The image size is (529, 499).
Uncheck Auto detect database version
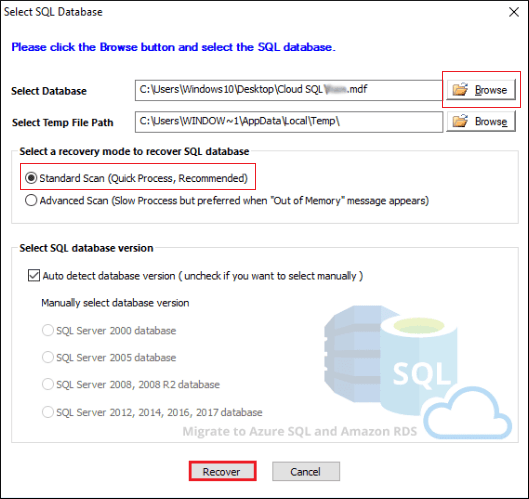point(34,275)
